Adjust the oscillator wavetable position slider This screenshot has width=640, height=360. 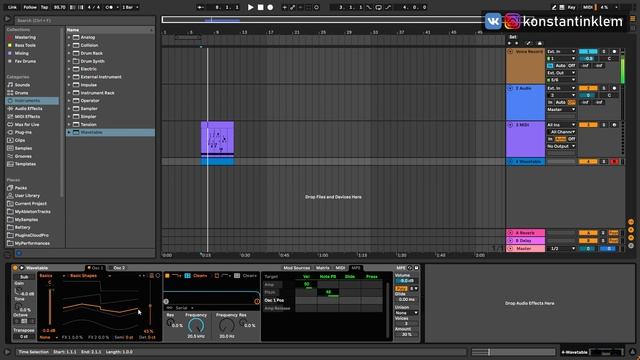coord(151,307)
